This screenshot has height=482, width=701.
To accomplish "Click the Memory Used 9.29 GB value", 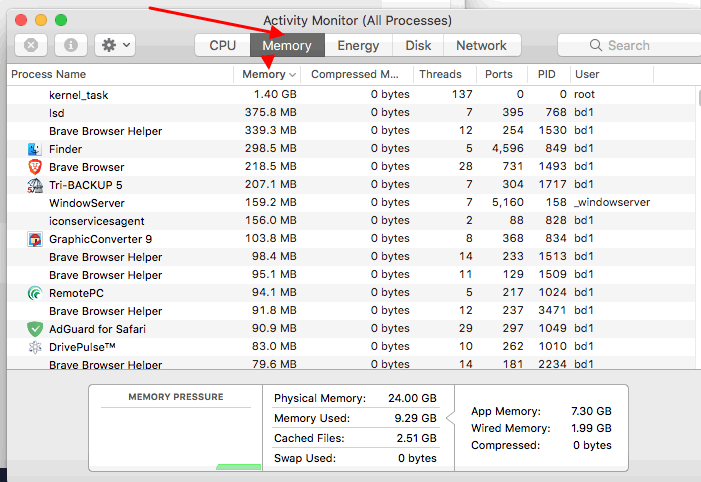I will (415, 418).
